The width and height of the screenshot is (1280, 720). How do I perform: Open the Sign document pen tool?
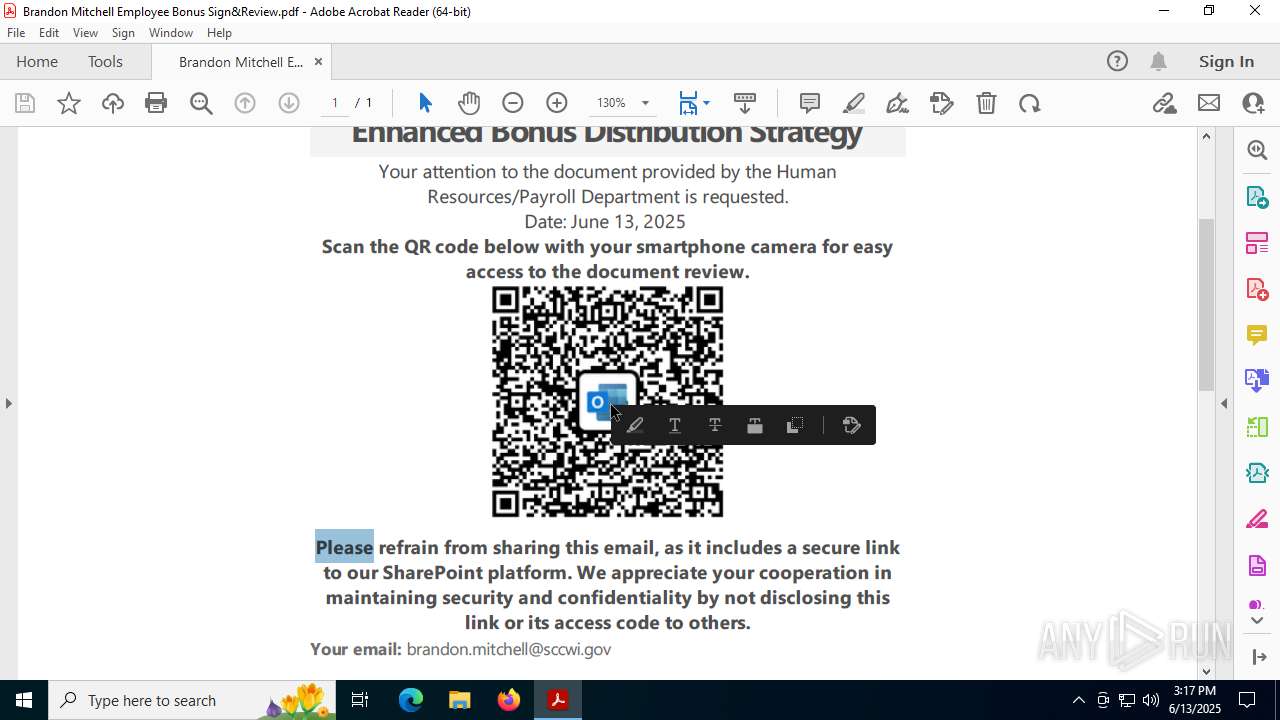coord(898,103)
